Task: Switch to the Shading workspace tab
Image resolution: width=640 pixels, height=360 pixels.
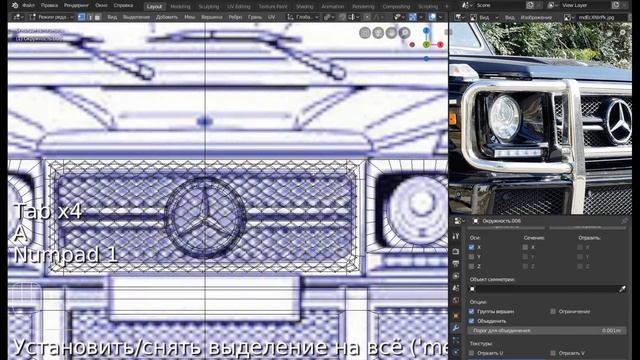Action: pyautogui.click(x=304, y=7)
